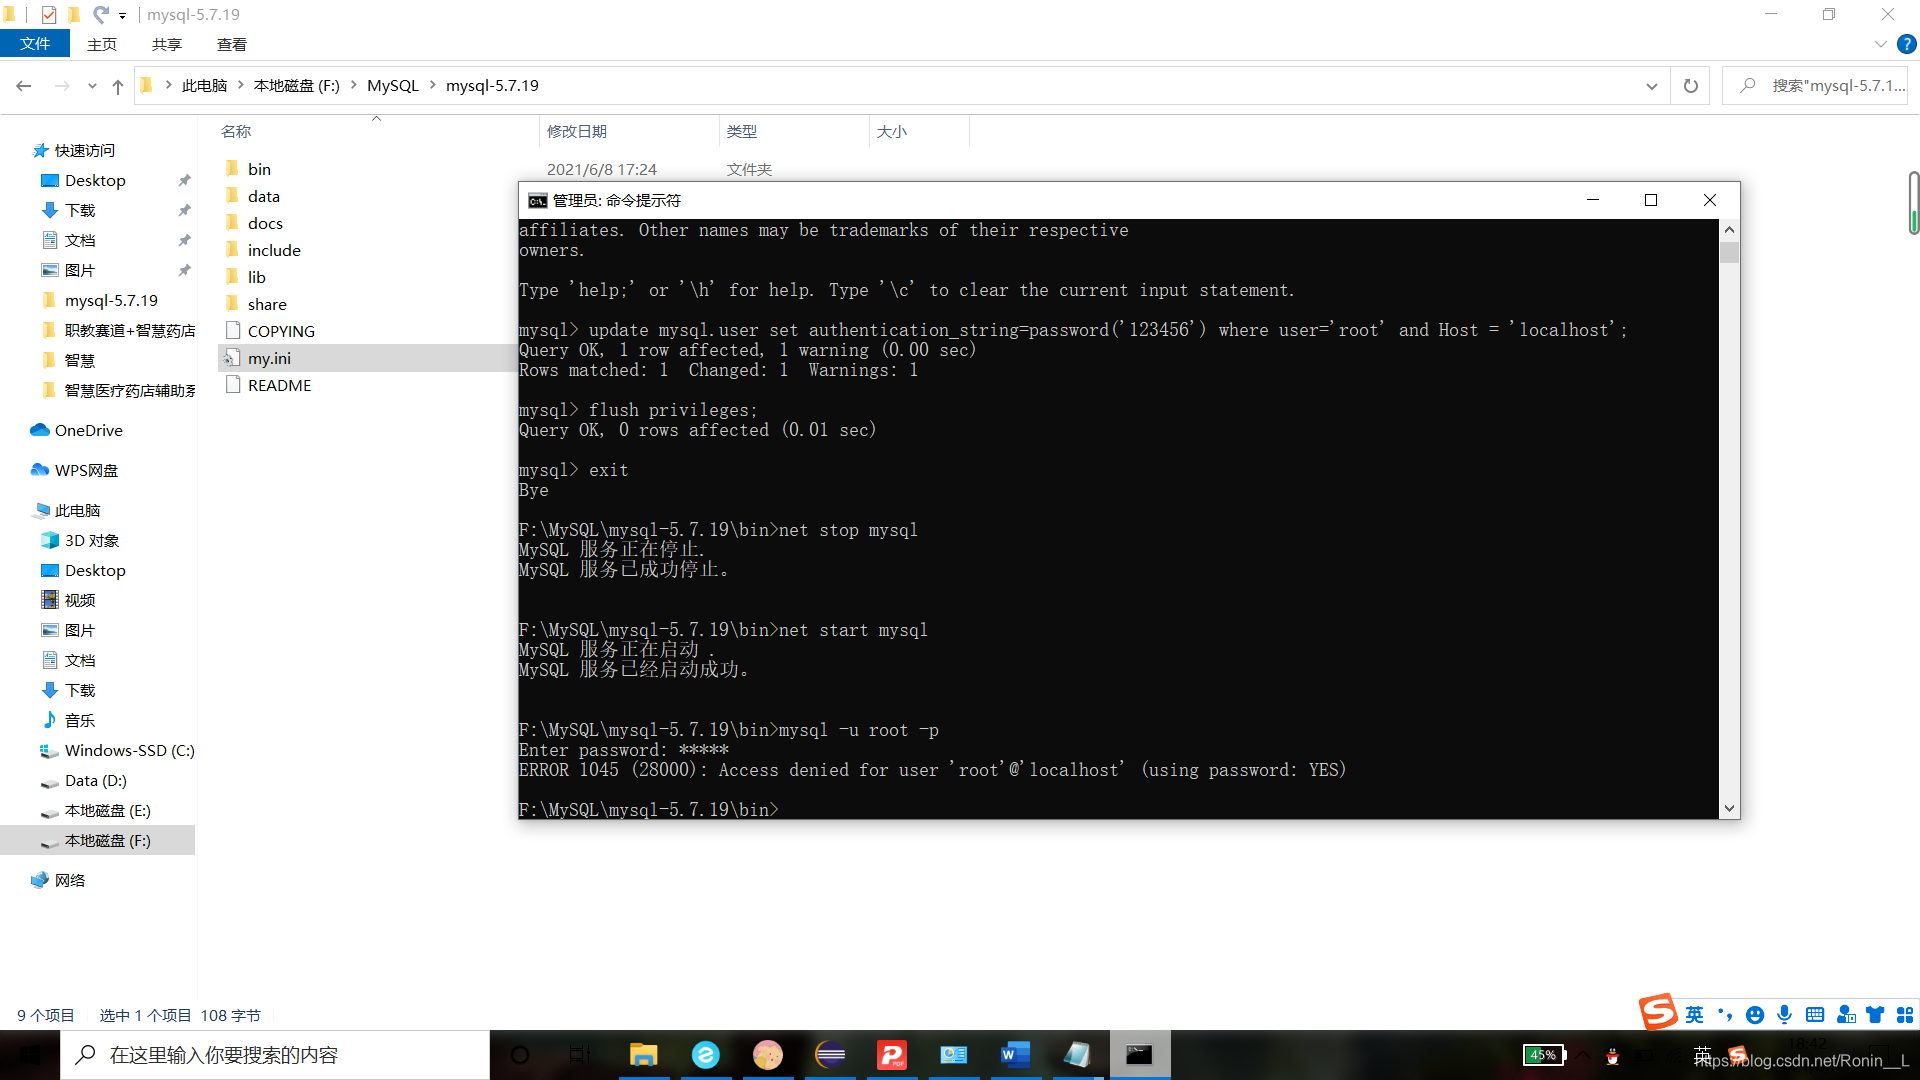
Task: Click MySQL breadcrumb segment
Action: click(392, 86)
